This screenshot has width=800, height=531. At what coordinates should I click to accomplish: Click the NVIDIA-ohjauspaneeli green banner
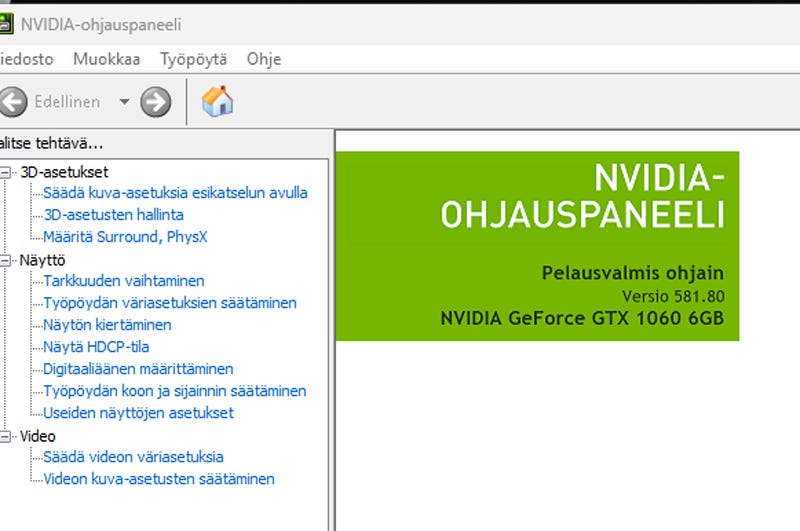click(537, 246)
